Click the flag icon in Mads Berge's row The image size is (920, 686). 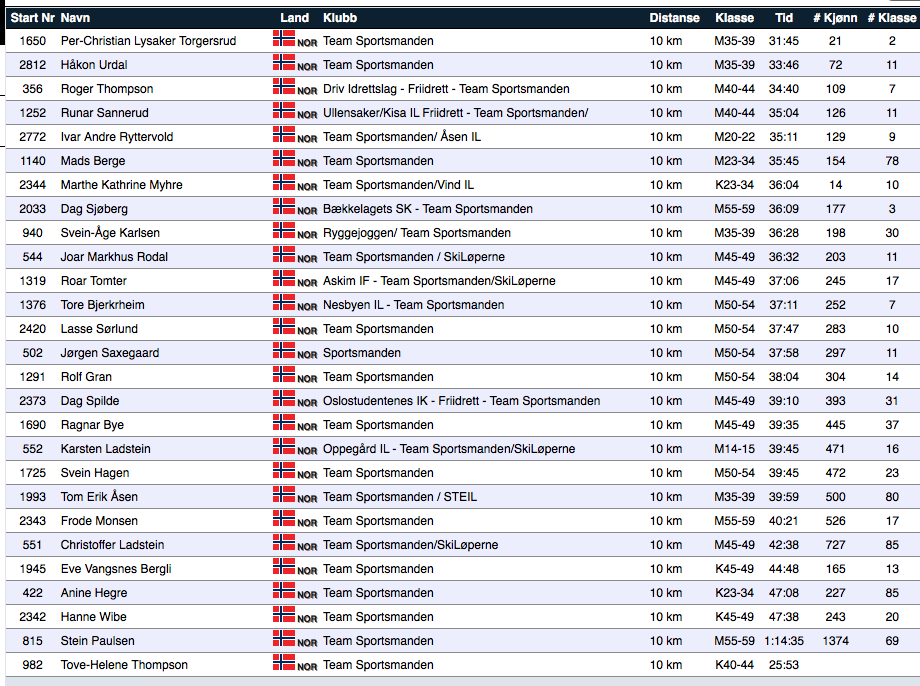click(284, 159)
